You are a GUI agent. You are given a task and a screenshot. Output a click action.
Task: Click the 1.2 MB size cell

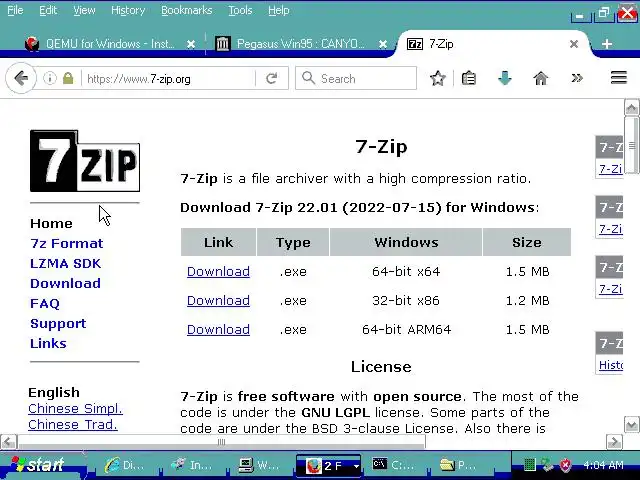pyautogui.click(x=527, y=300)
